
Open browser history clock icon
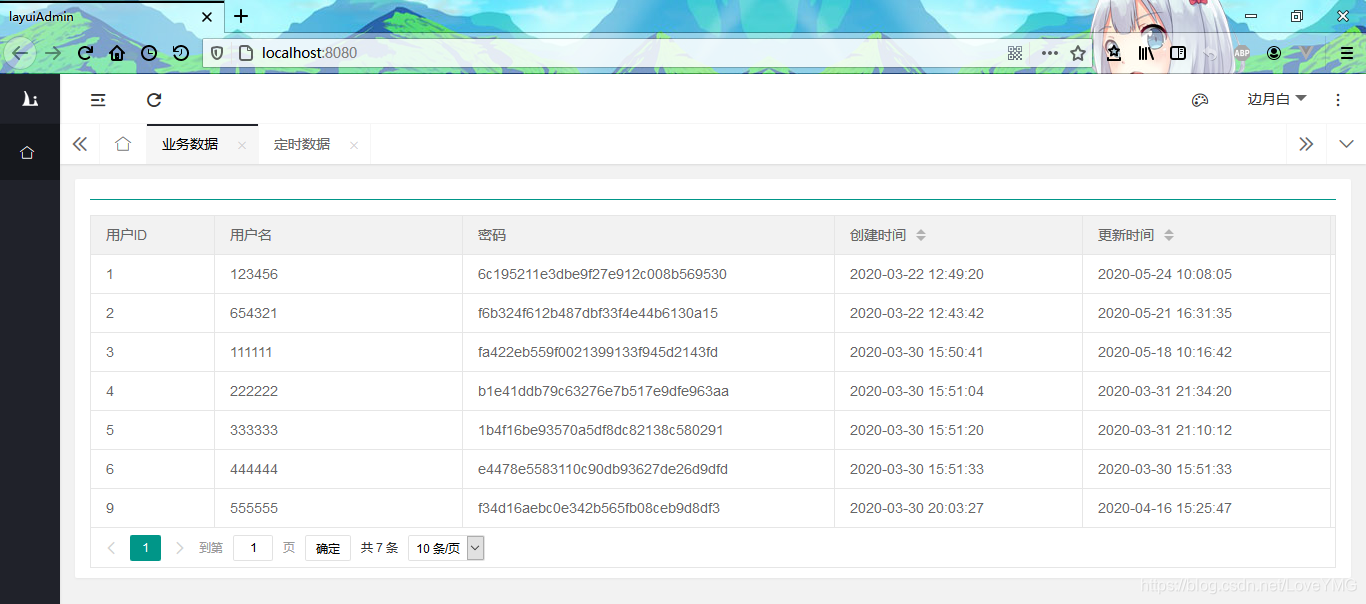[149, 53]
